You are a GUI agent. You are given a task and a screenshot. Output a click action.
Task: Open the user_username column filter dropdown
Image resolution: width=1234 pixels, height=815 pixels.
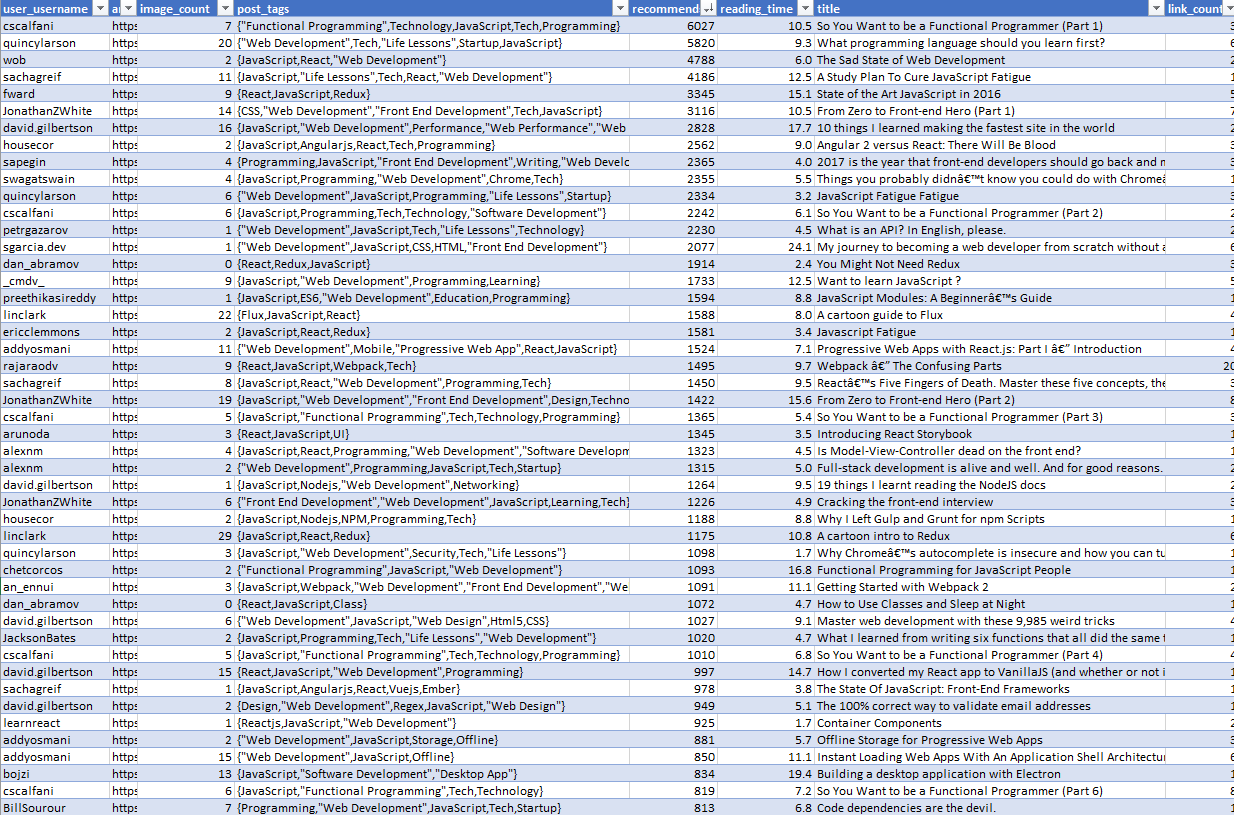[98, 9]
